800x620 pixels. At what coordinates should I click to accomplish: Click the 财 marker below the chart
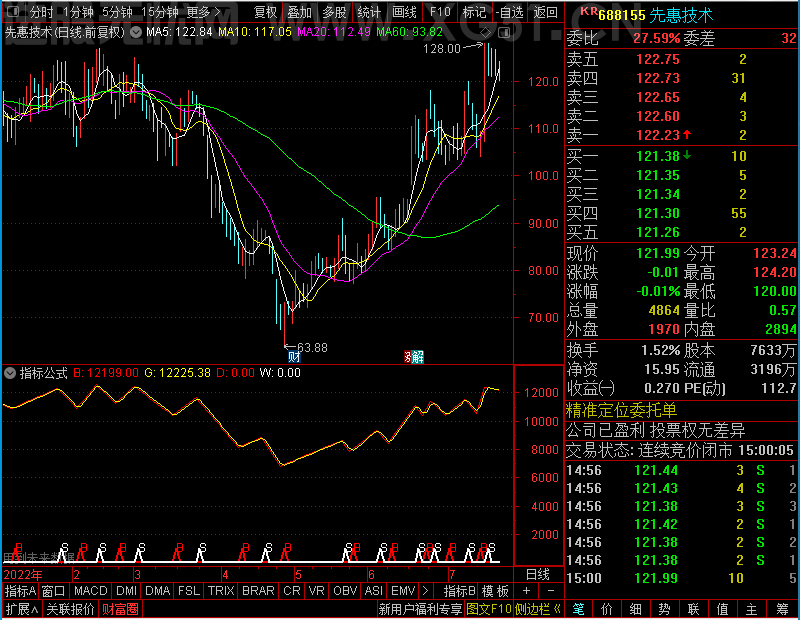(x=294, y=356)
